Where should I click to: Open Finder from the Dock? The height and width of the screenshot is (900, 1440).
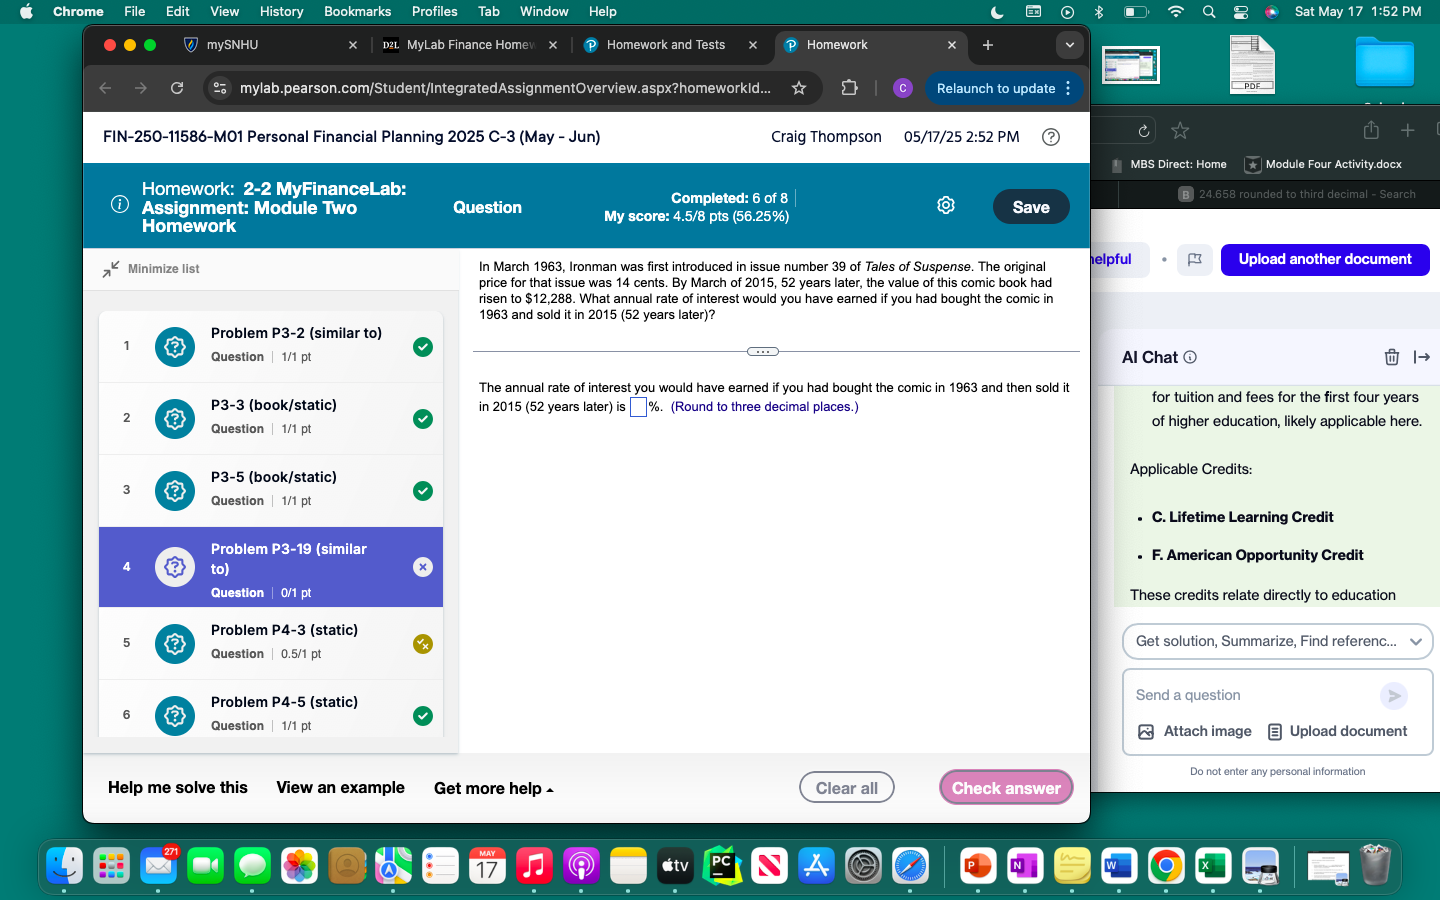click(65, 866)
